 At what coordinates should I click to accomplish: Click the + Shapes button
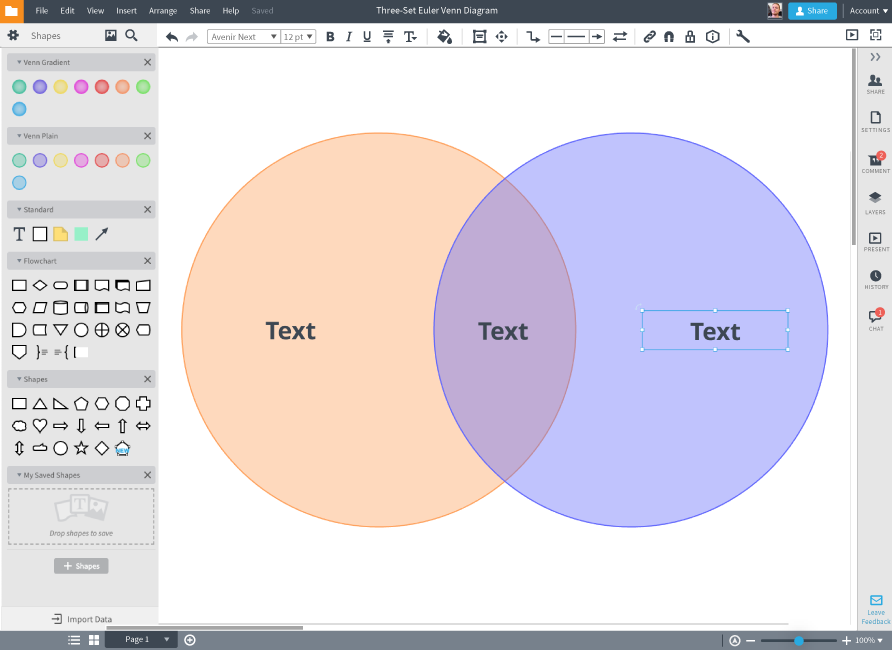[81, 565]
